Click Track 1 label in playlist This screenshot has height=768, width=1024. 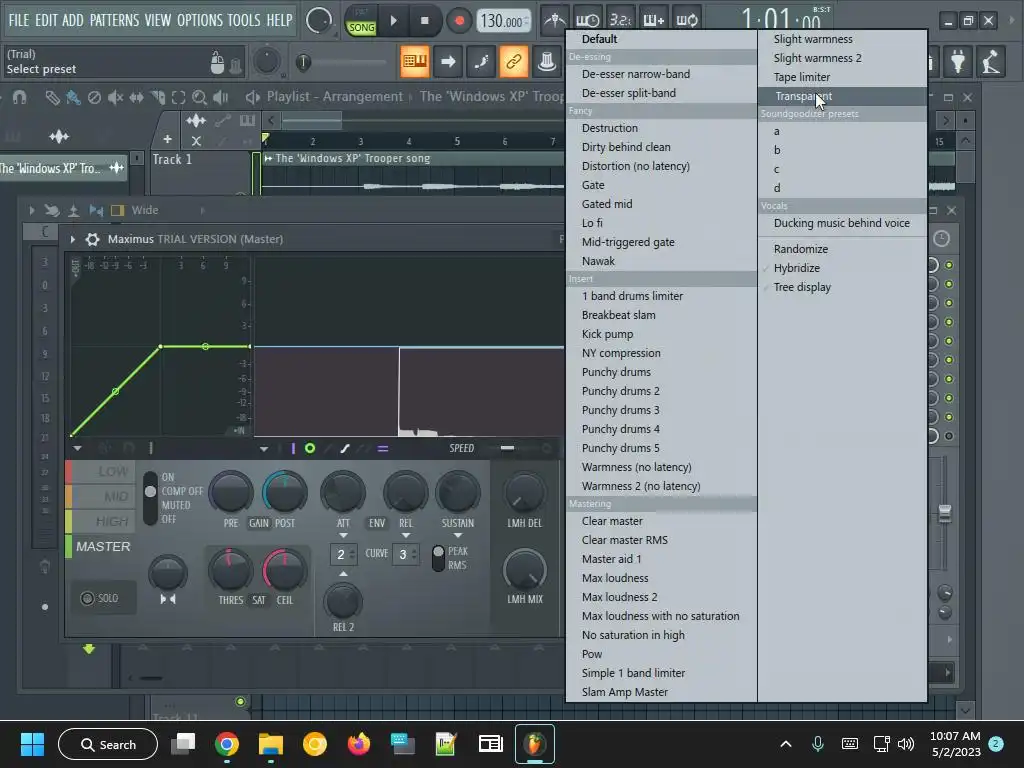coord(172,159)
